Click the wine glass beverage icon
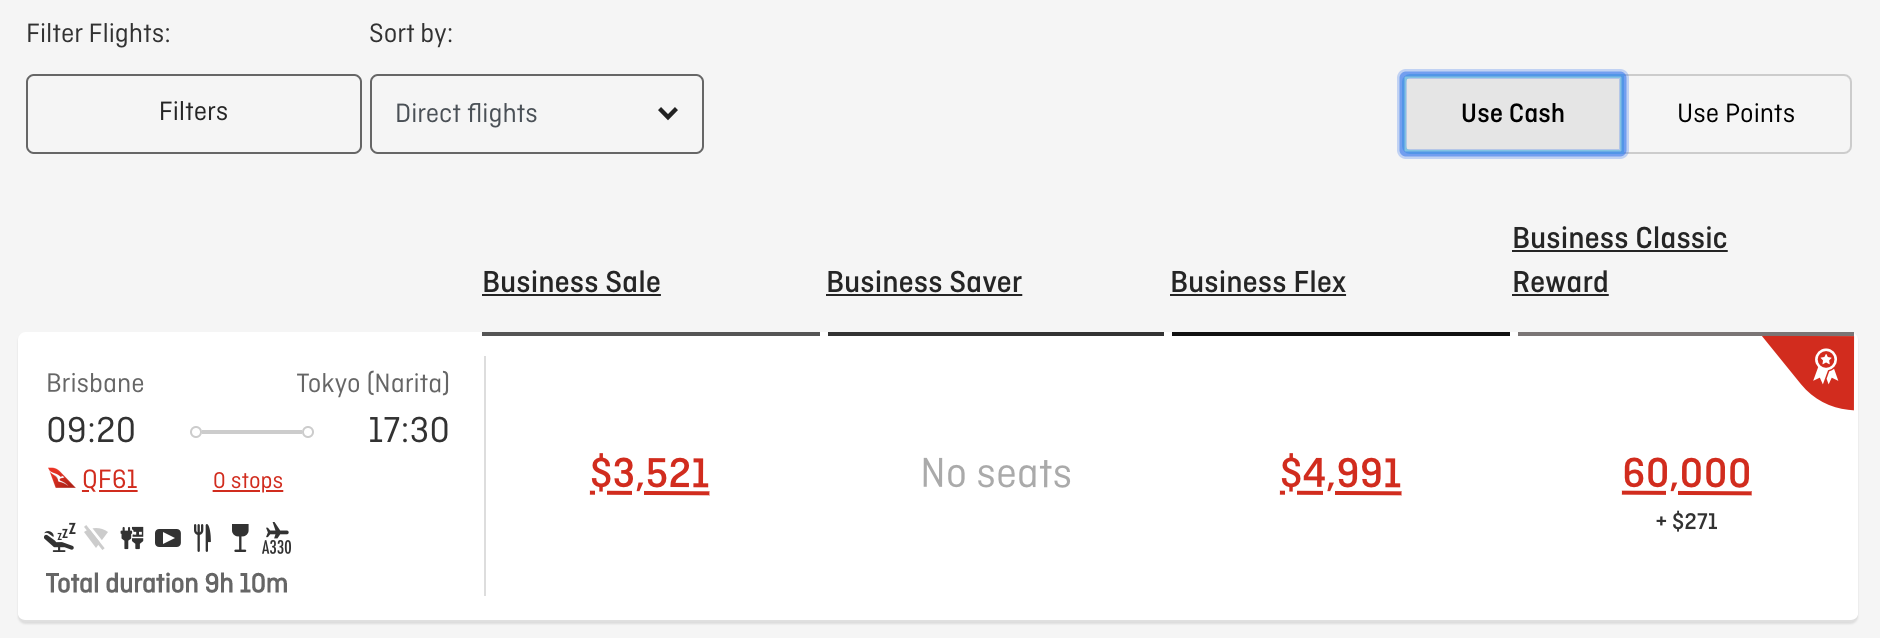Image resolution: width=1880 pixels, height=638 pixels. coord(240,538)
